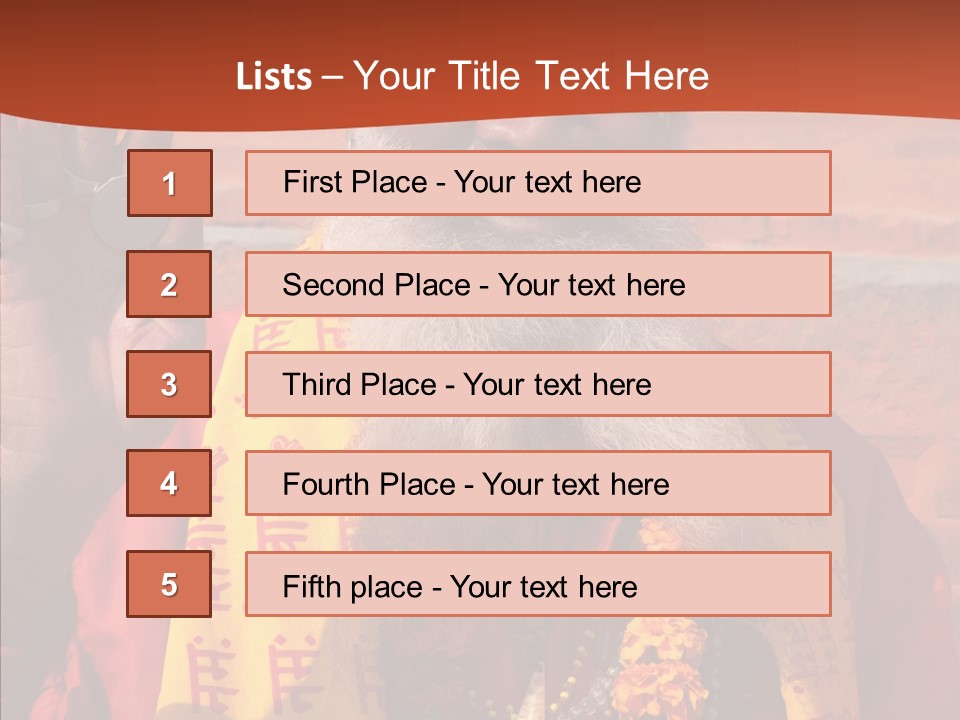Click the slide title text

[472, 76]
